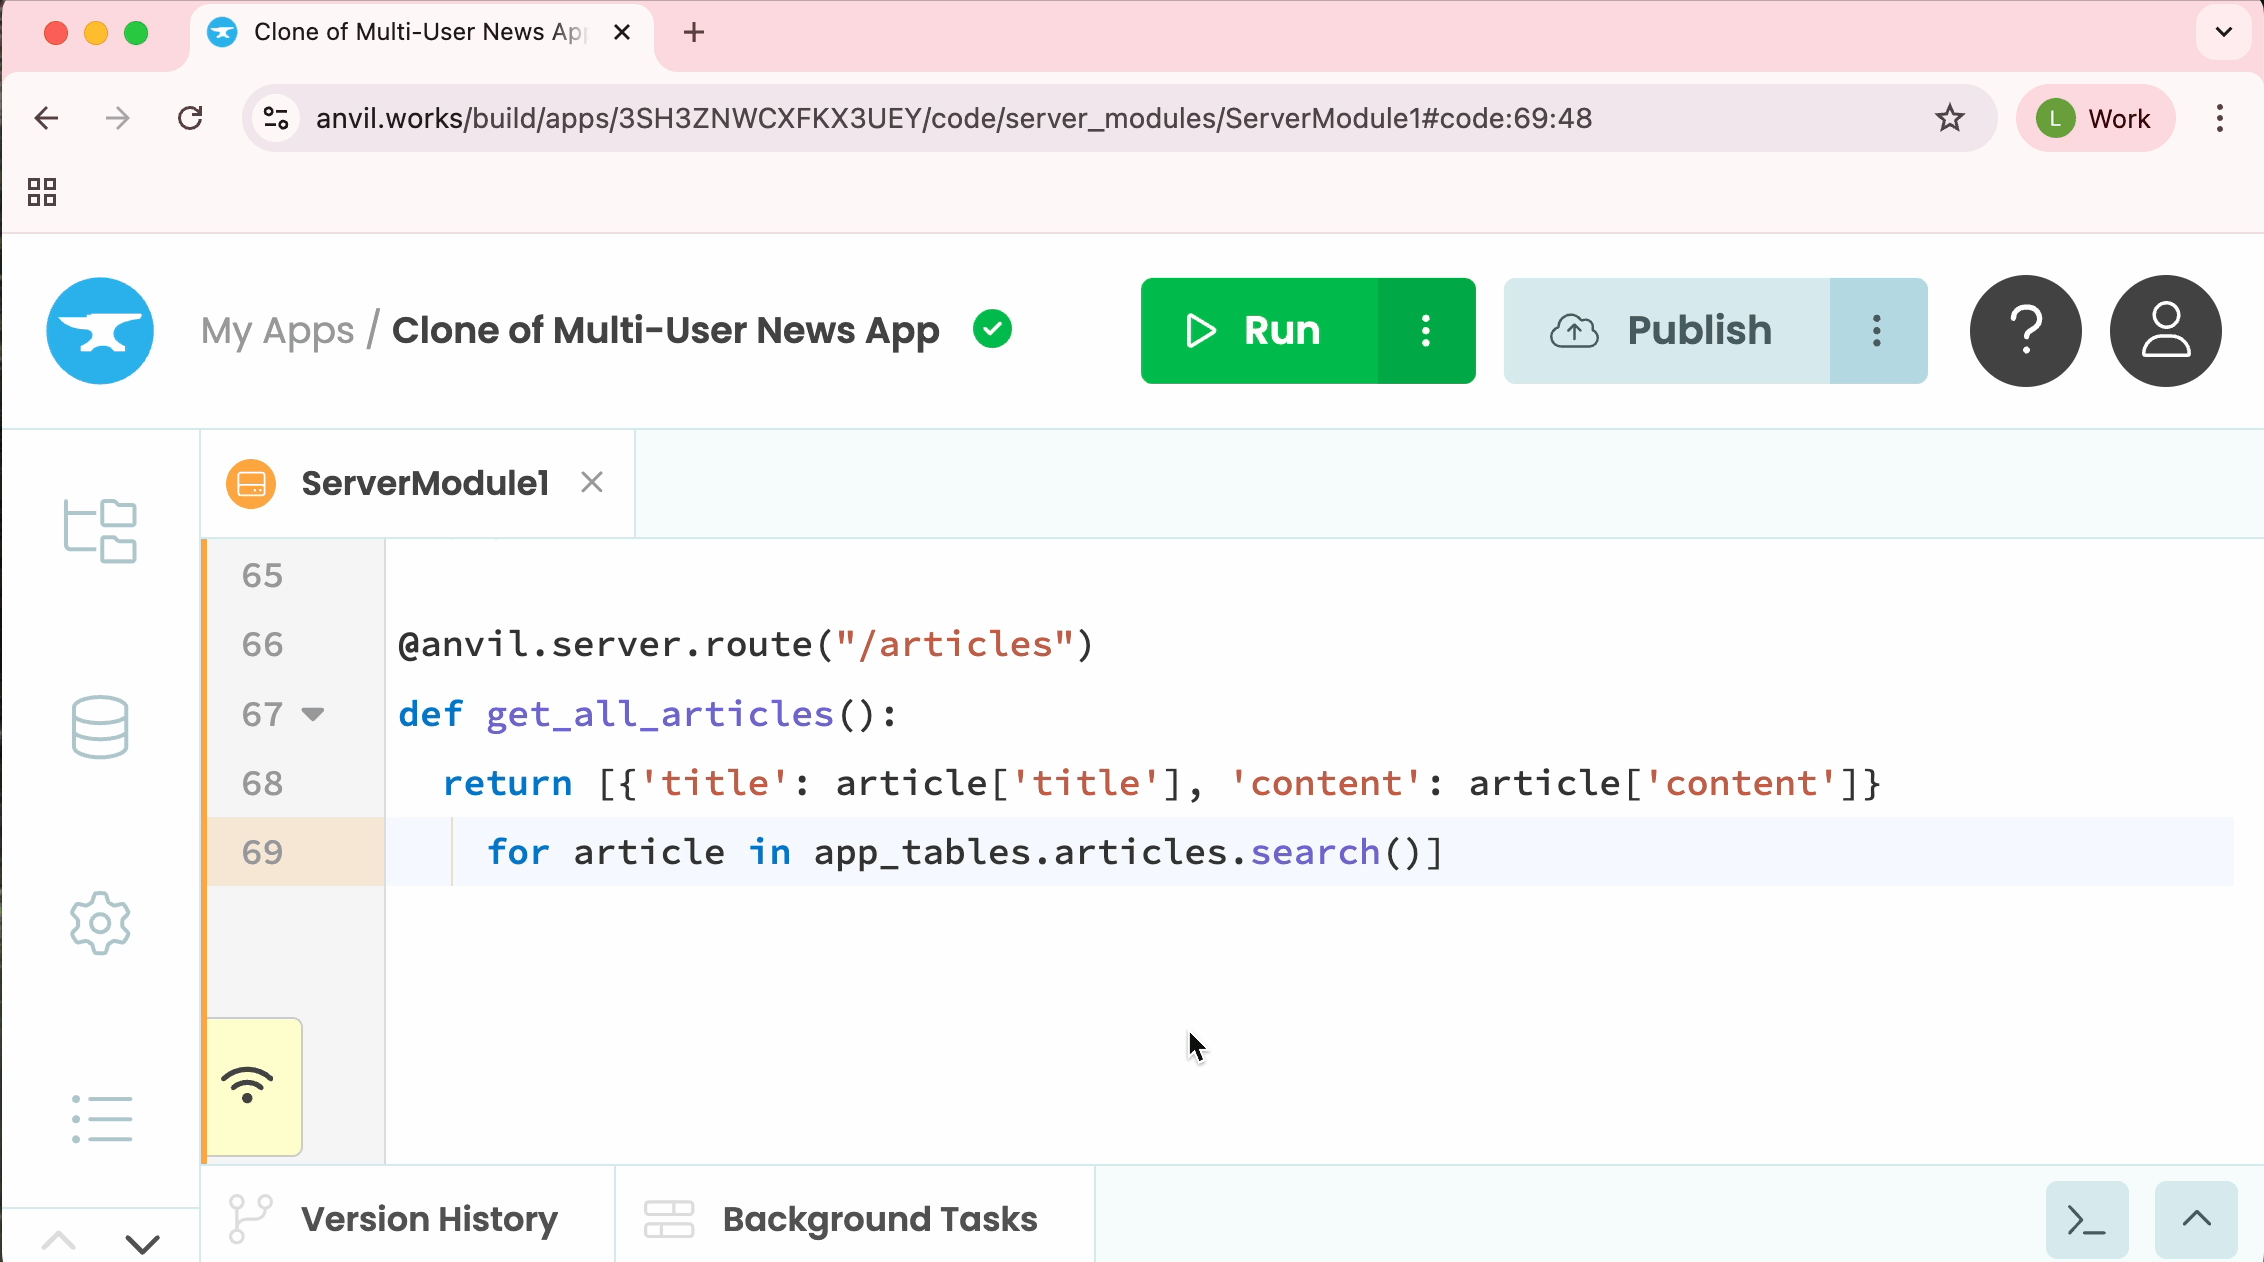Open the Run options dropdown
This screenshot has width=2264, height=1262.
click(x=1426, y=331)
